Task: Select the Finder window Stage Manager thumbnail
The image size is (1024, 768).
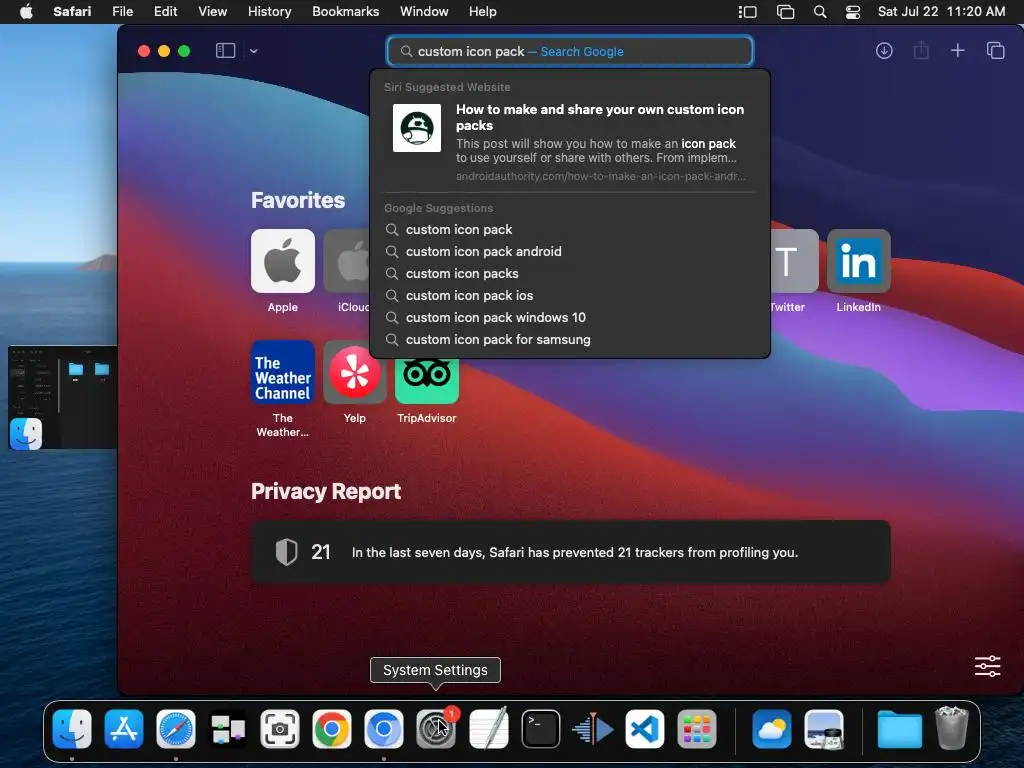Action: coord(63,397)
